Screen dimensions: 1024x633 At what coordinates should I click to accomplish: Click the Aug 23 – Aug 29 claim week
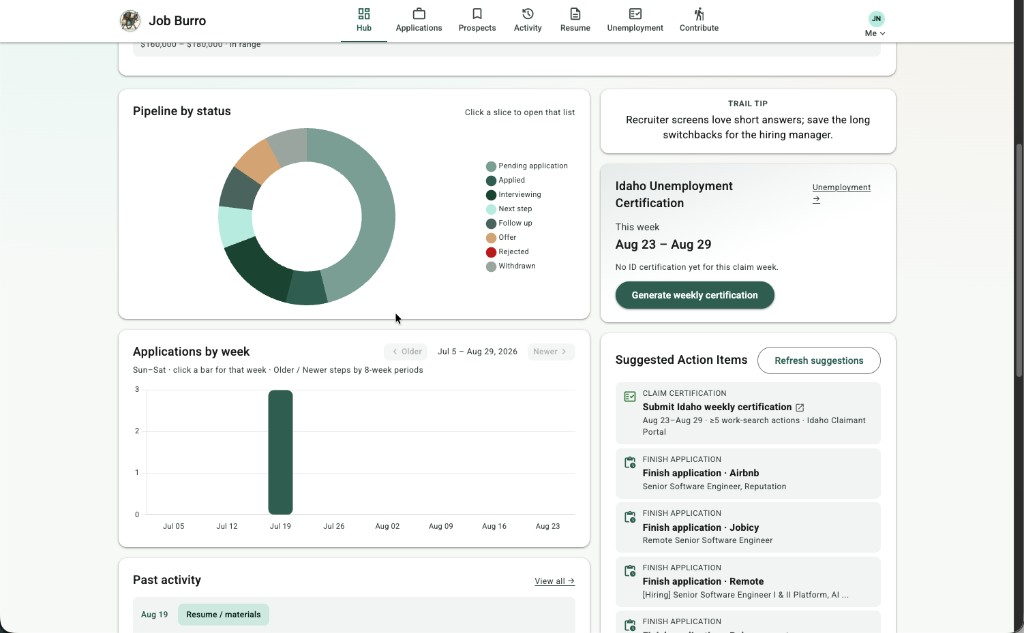[663, 244]
